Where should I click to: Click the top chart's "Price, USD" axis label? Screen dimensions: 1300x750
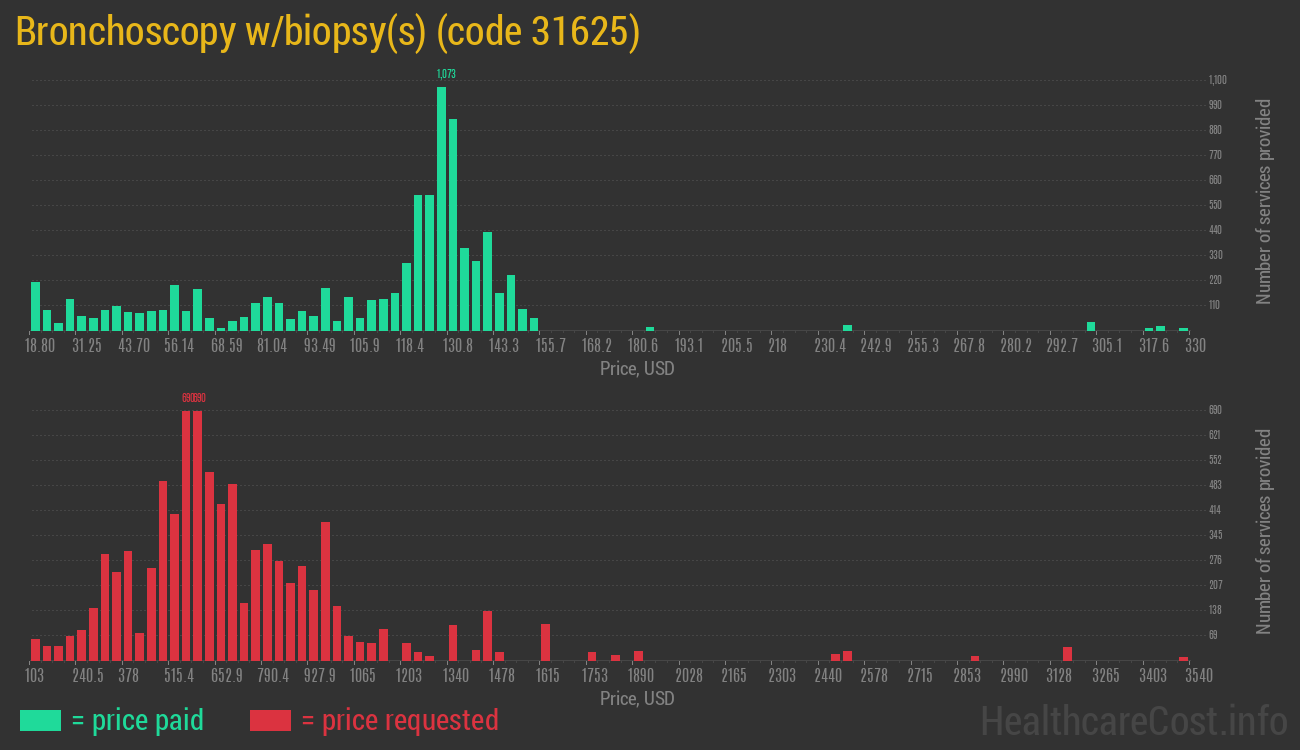pos(637,369)
